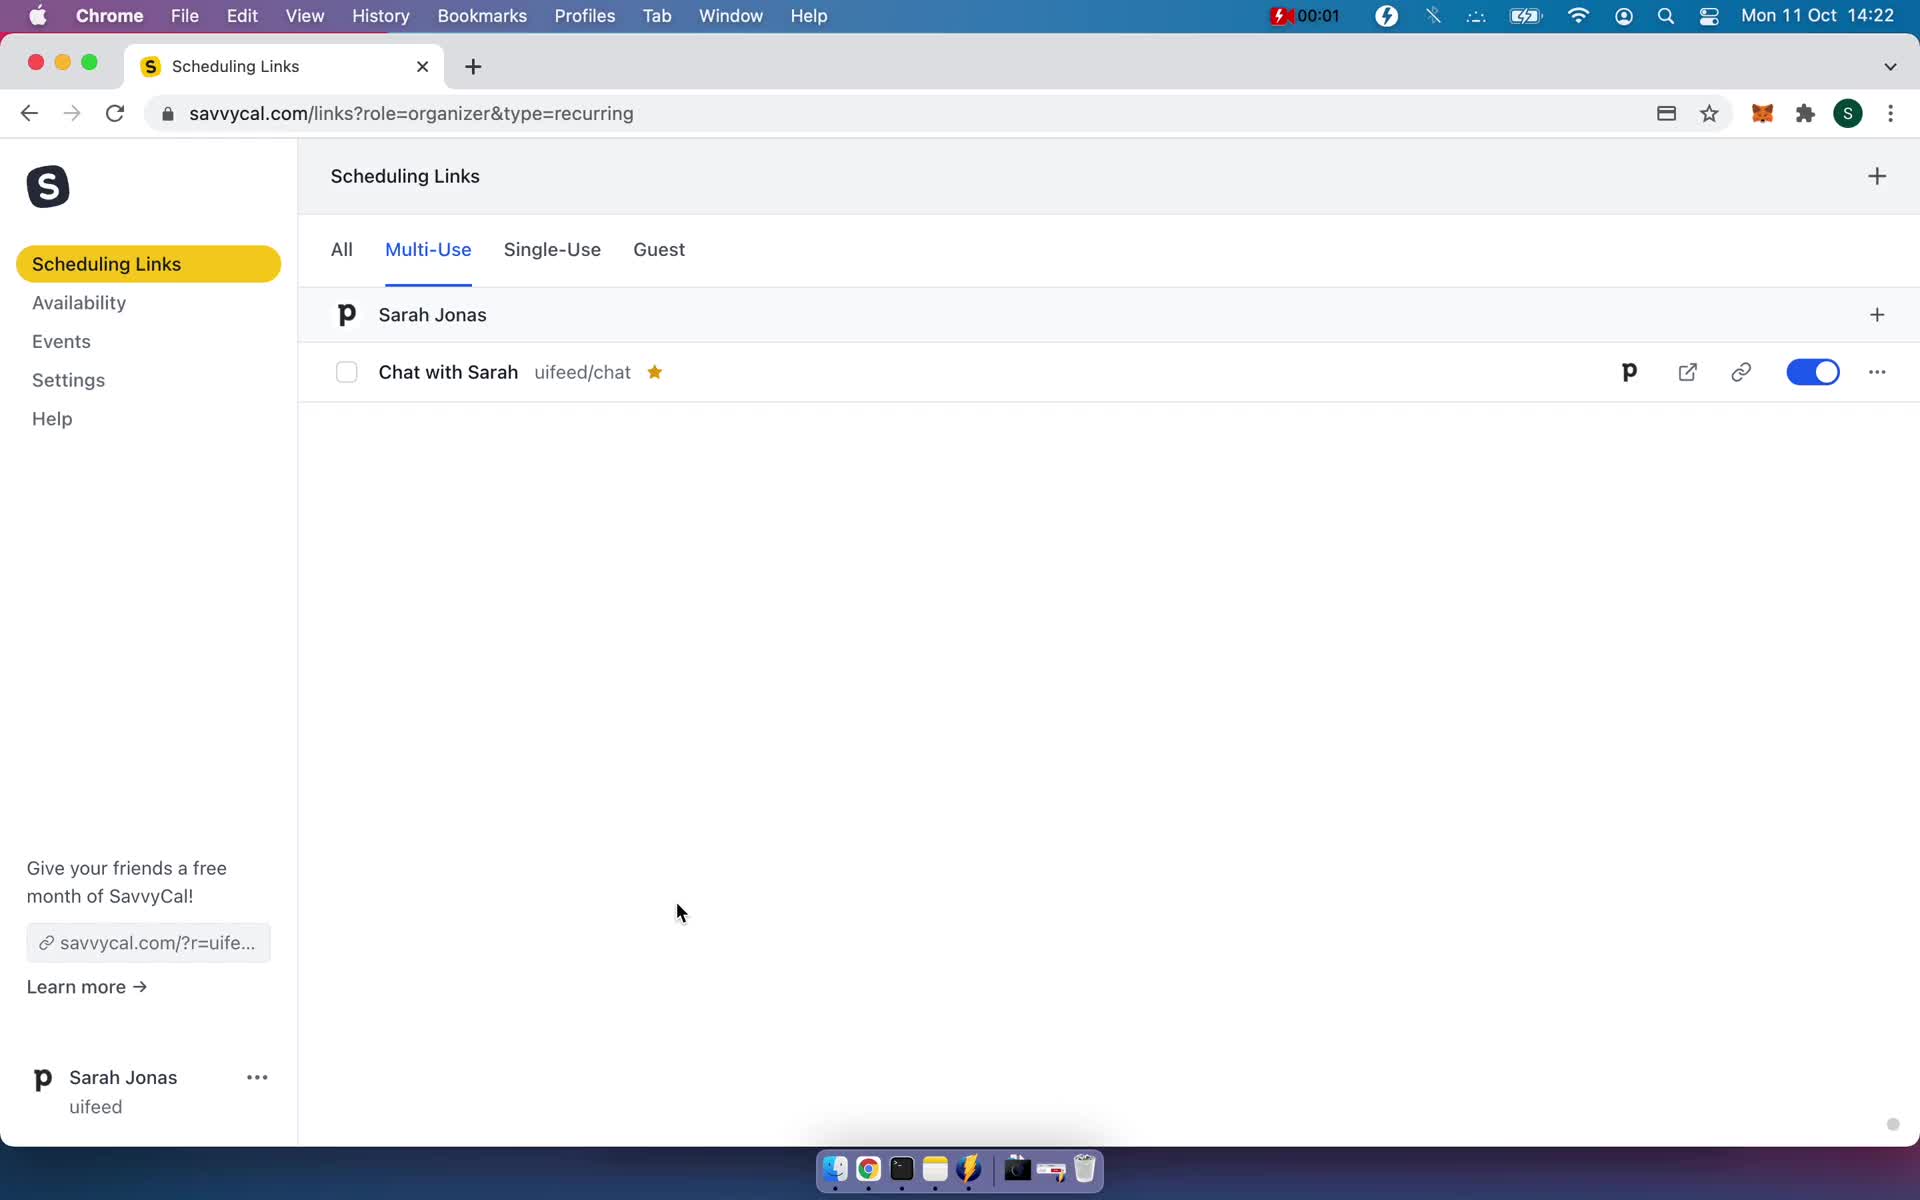Click the star icon on Chat with Sarah
The height and width of the screenshot is (1200, 1920).
coord(657,372)
